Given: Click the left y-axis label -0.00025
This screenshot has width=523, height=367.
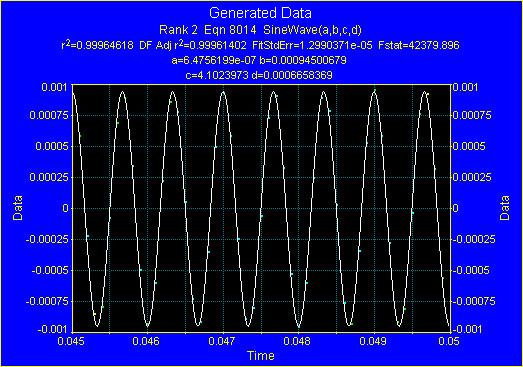Looking at the screenshot, I should point(47,239).
